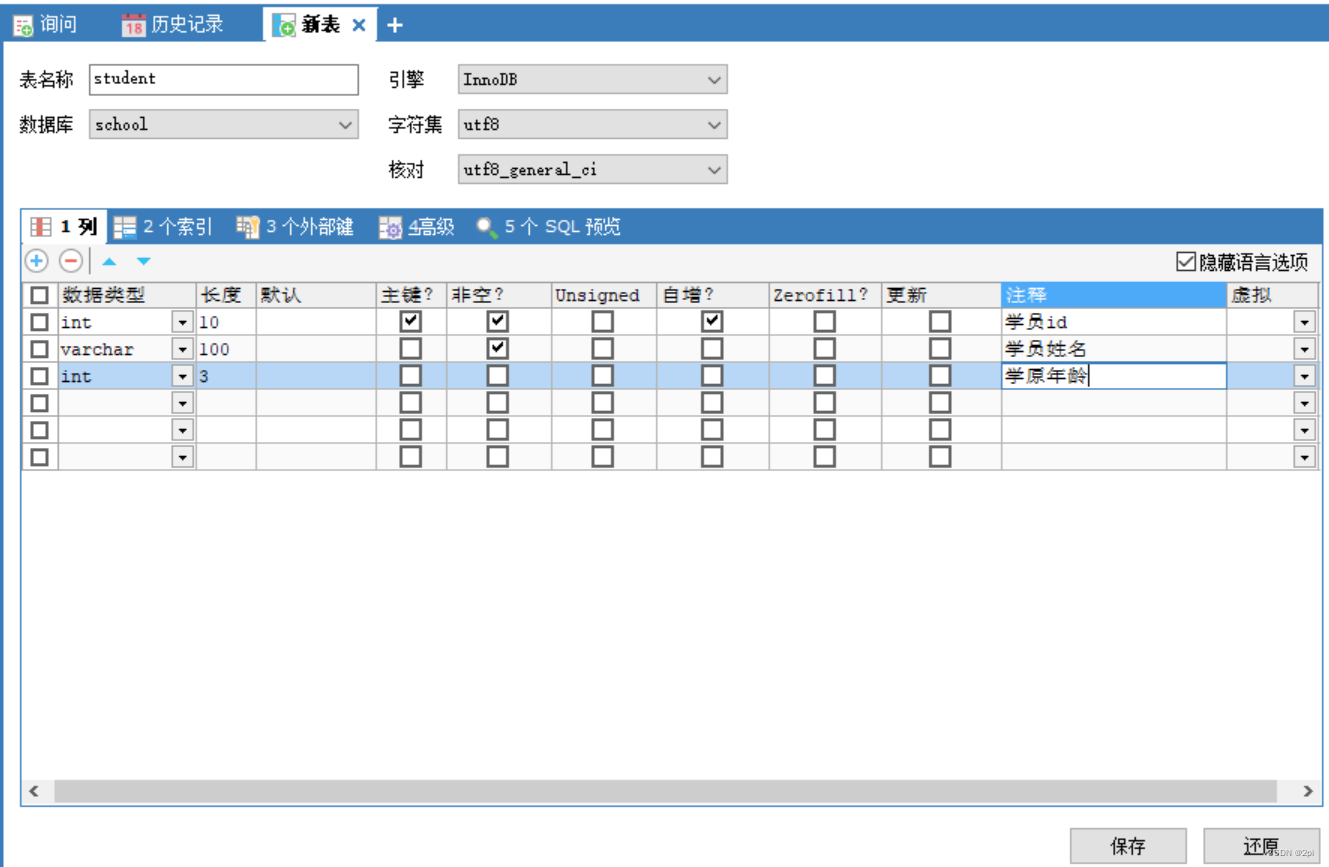Open data type dropdown for the varchar row
The image size is (1329, 867).
pos(182,349)
